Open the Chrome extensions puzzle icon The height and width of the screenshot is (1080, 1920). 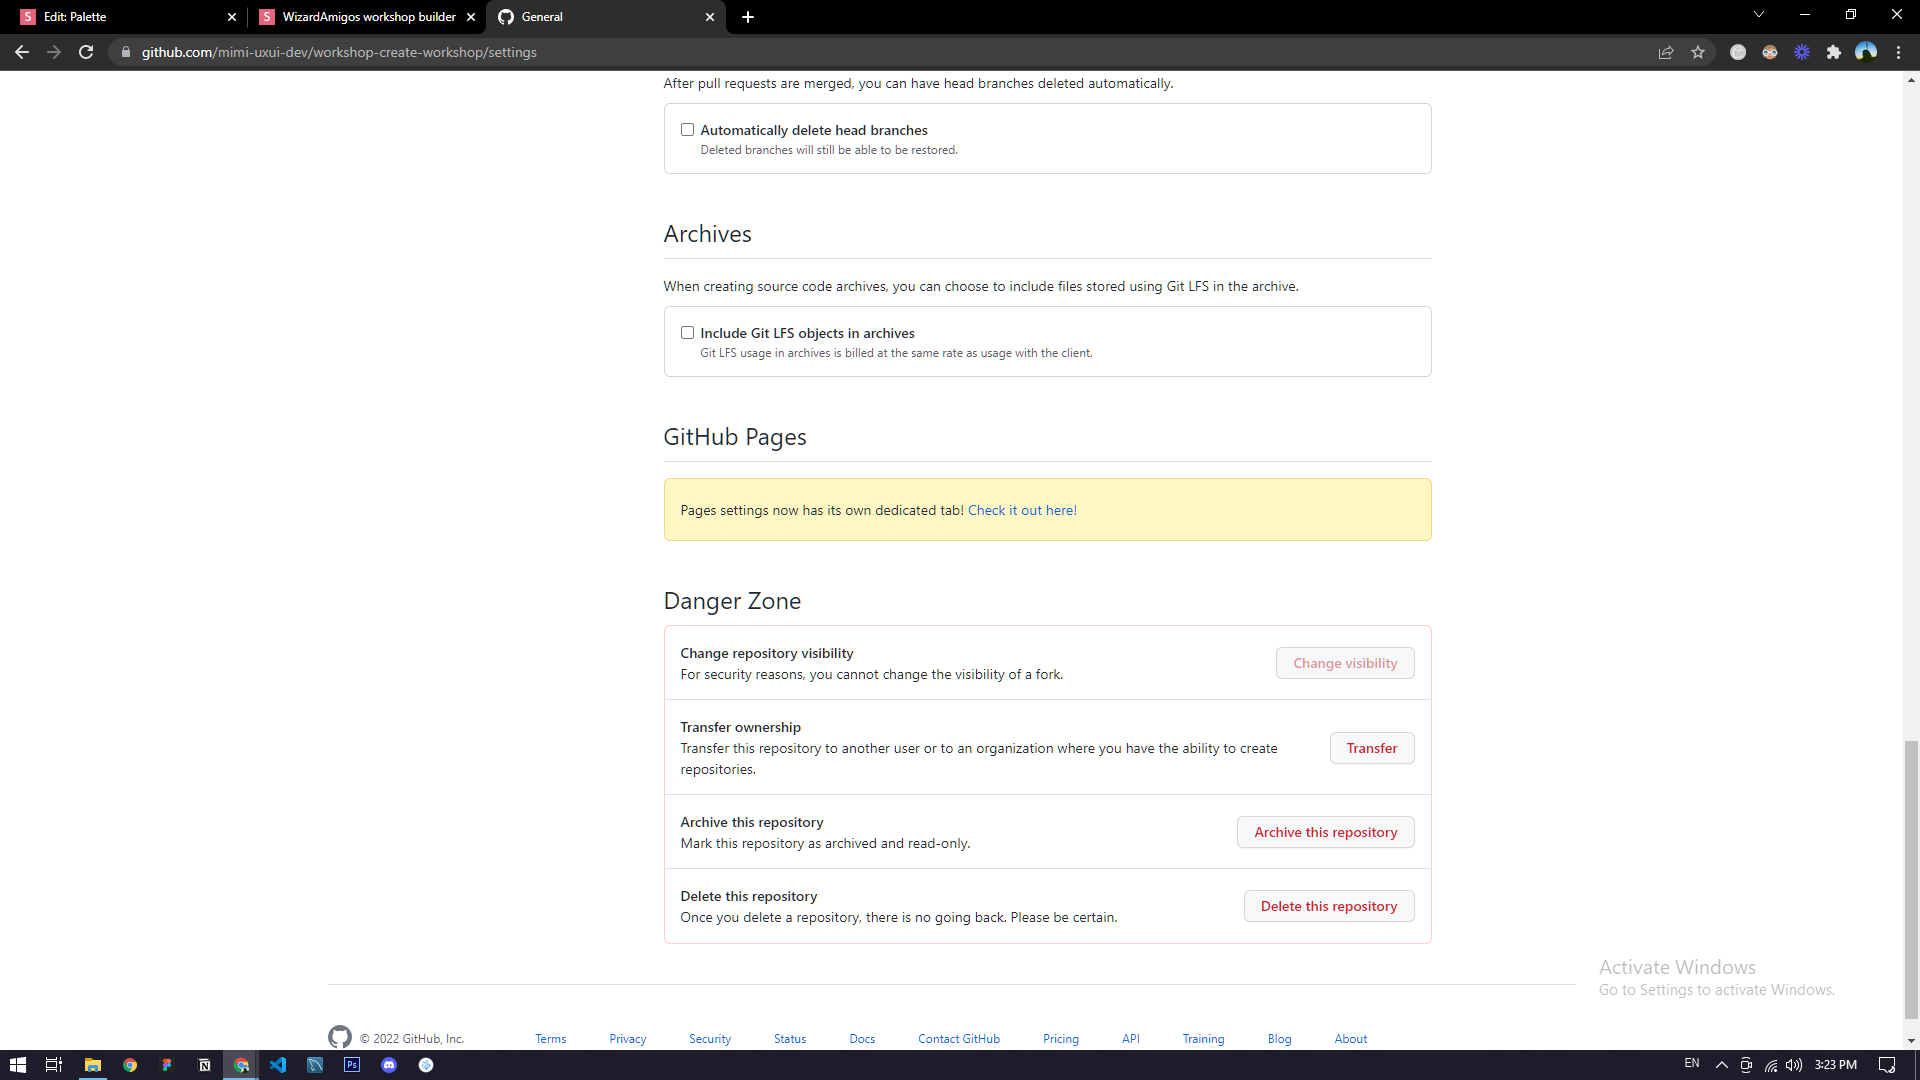tap(1834, 52)
